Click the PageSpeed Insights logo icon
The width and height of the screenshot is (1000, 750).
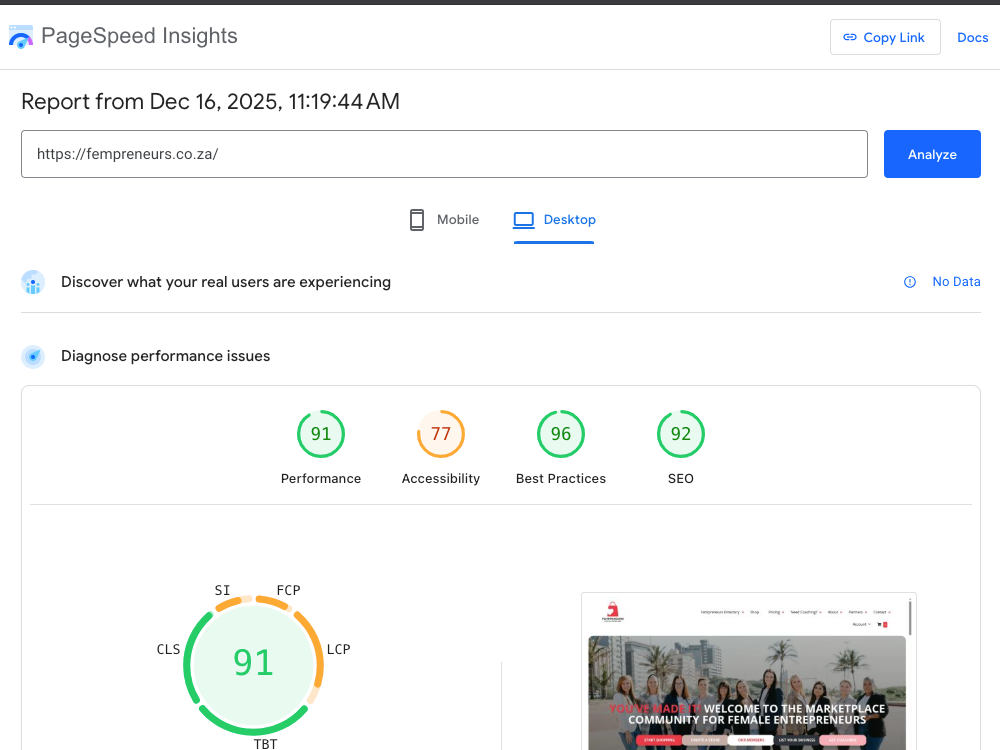pyautogui.click(x=20, y=37)
